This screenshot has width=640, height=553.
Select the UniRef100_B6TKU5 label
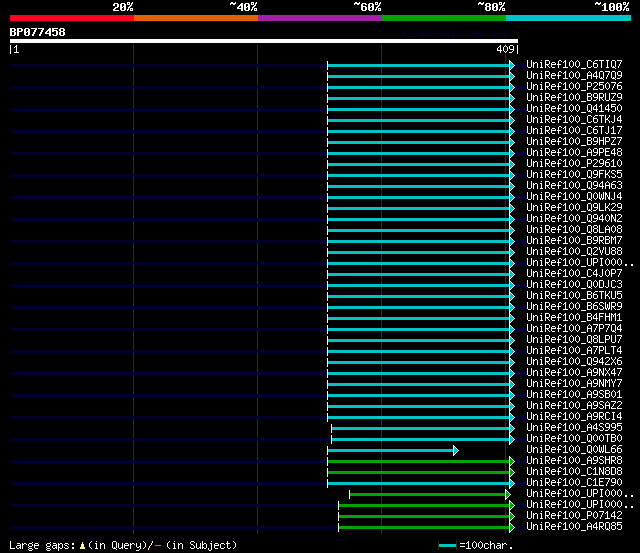pyautogui.click(x=574, y=296)
